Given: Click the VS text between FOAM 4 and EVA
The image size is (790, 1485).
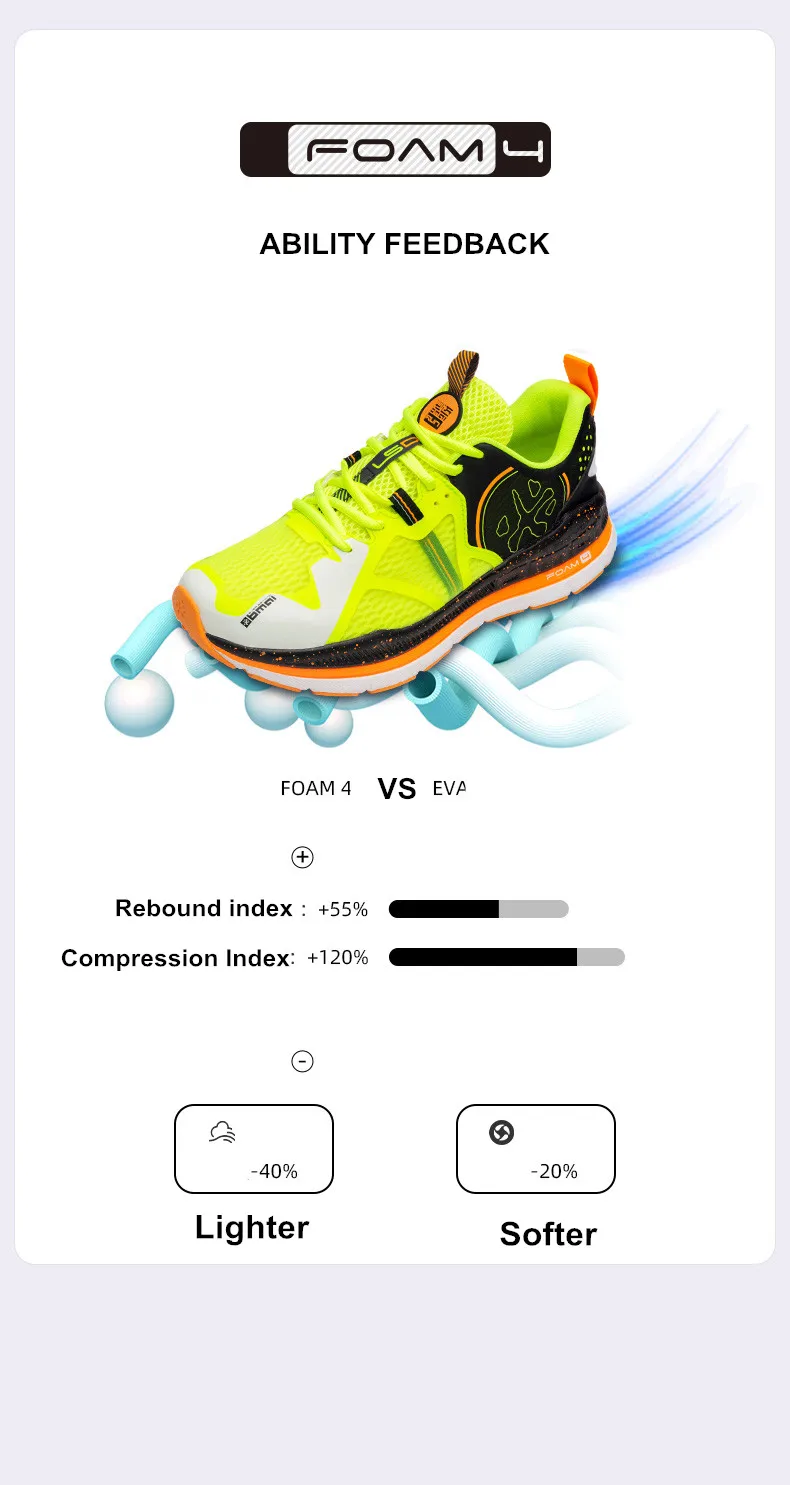Looking at the screenshot, I should point(397,789).
